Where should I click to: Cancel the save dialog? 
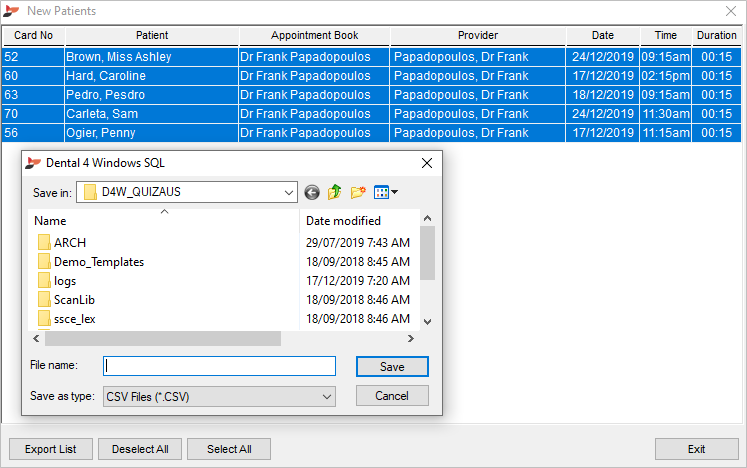(x=392, y=396)
